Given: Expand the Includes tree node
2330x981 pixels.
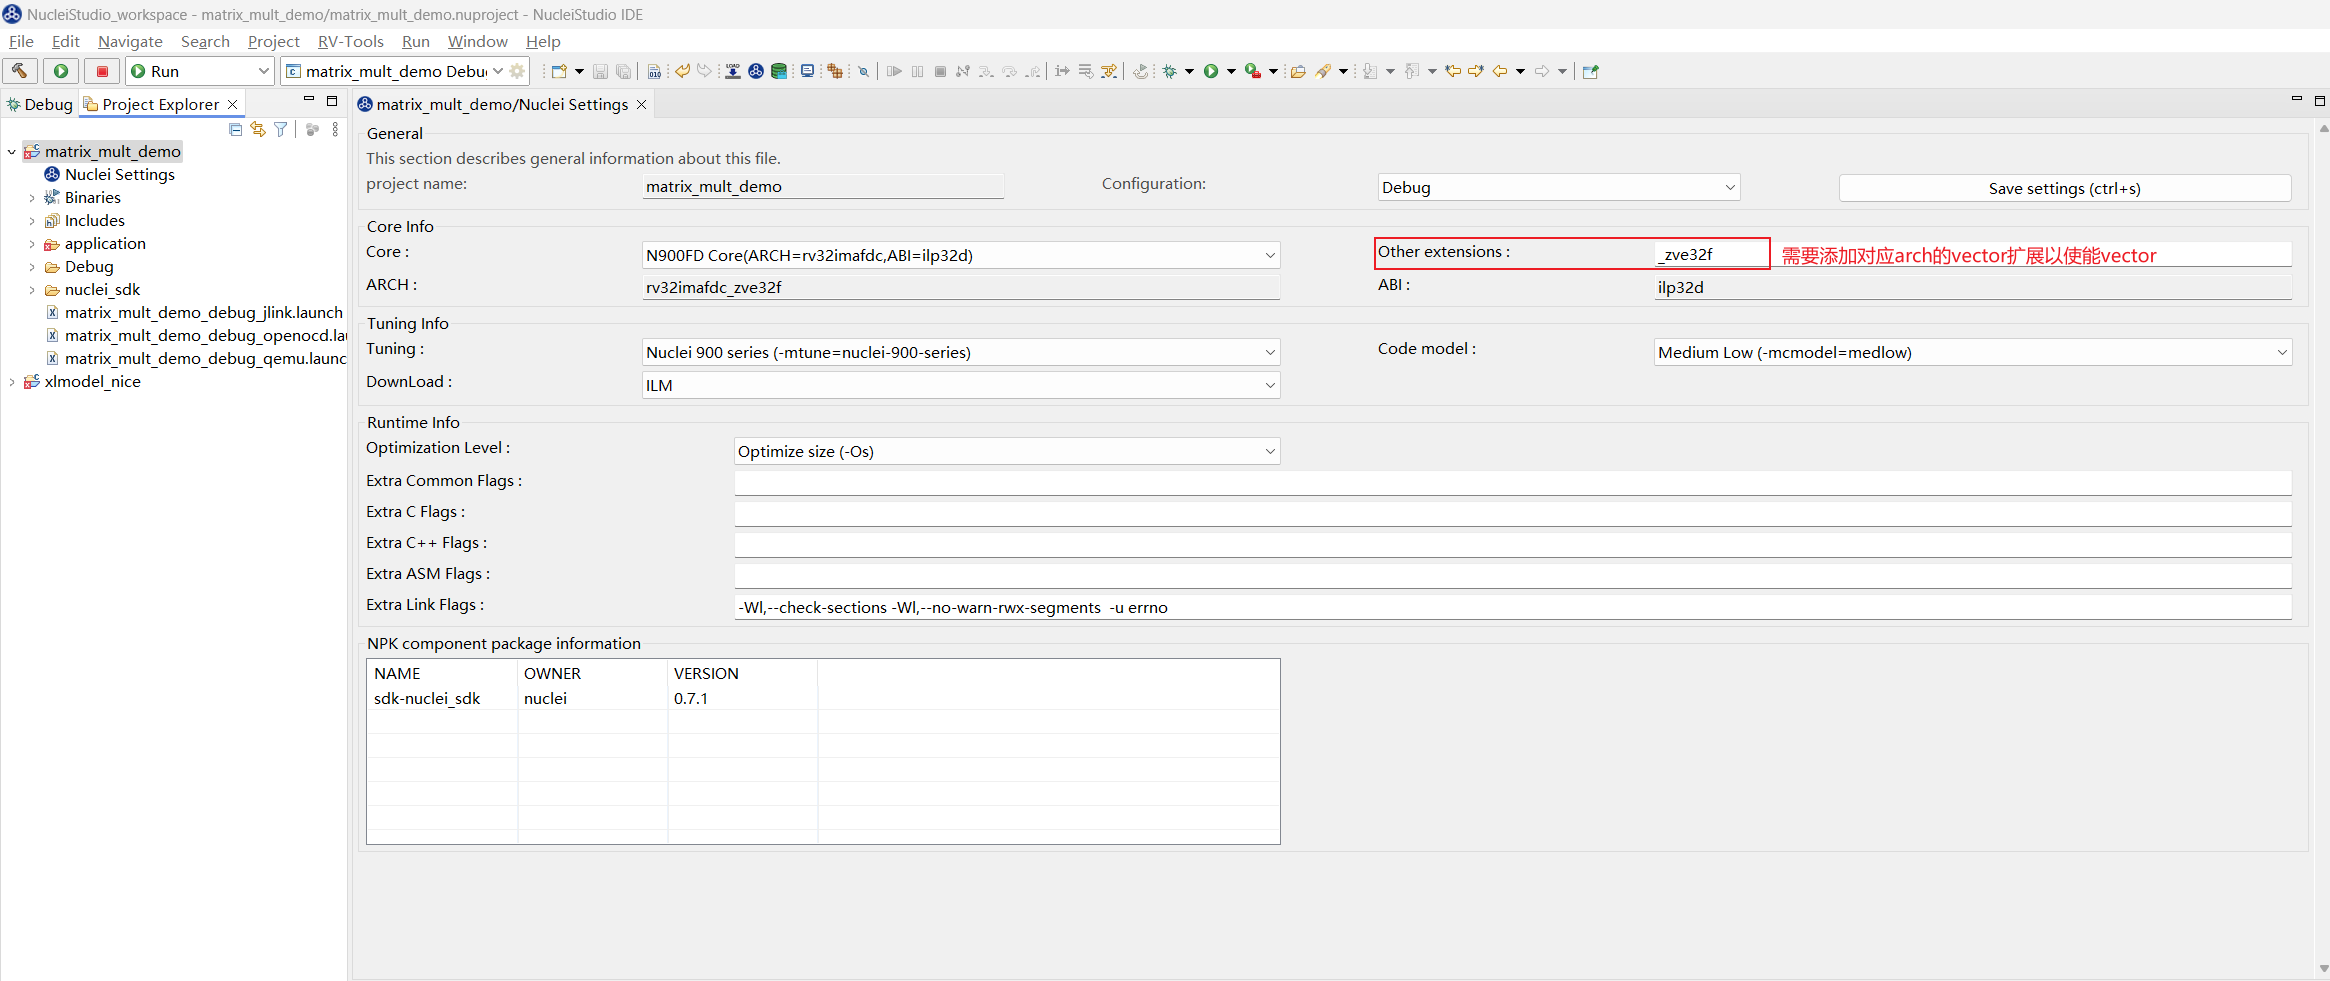Looking at the screenshot, I should pyautogui.click(x=31, y=221).
